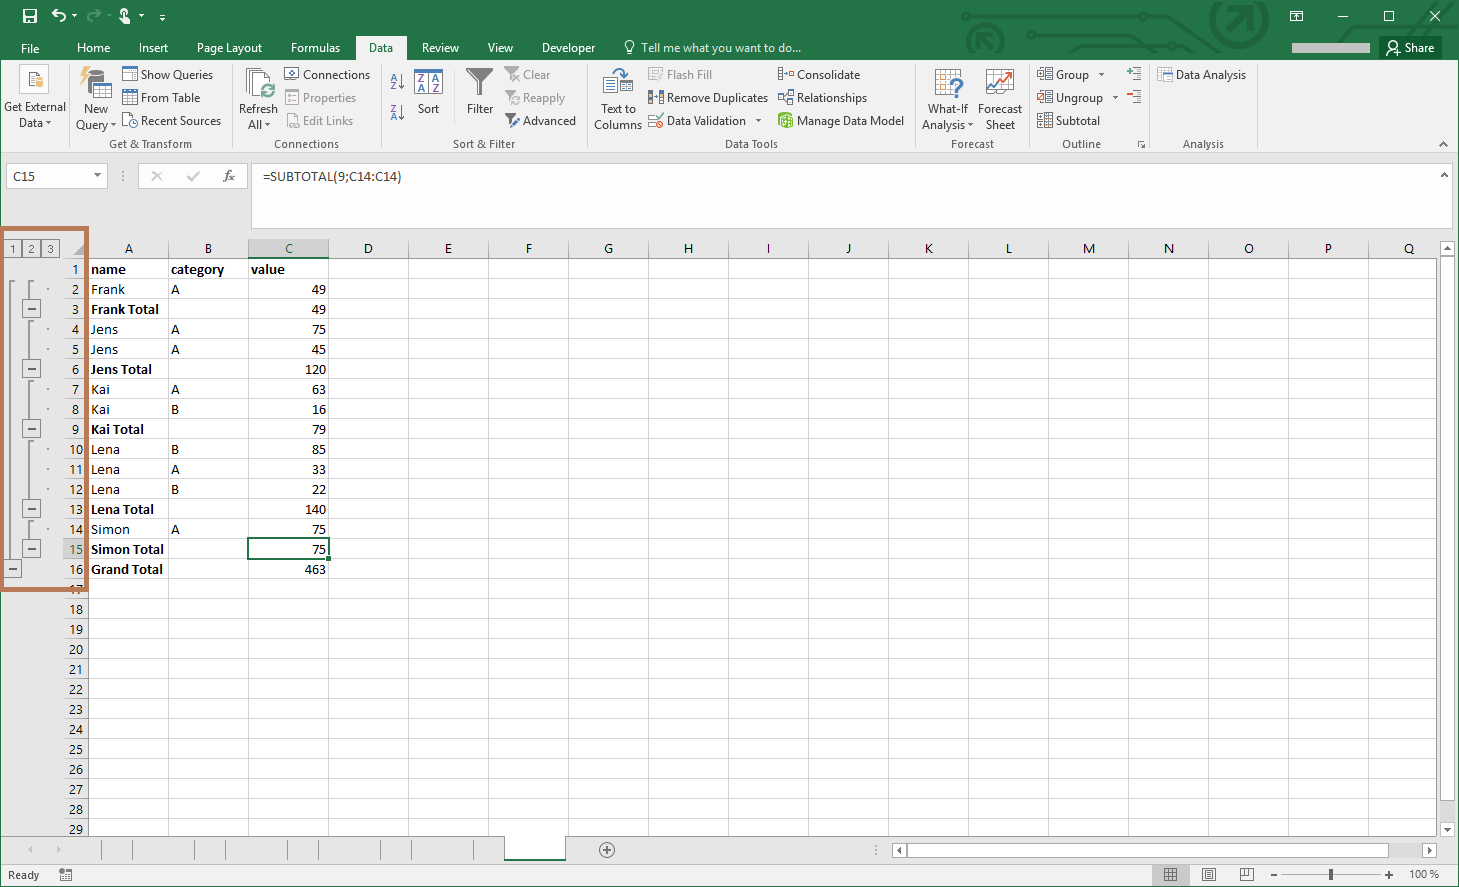Open the What-If Analysis dropdown
Screen dimensions: 1459x887
click(x=946, y=100)
